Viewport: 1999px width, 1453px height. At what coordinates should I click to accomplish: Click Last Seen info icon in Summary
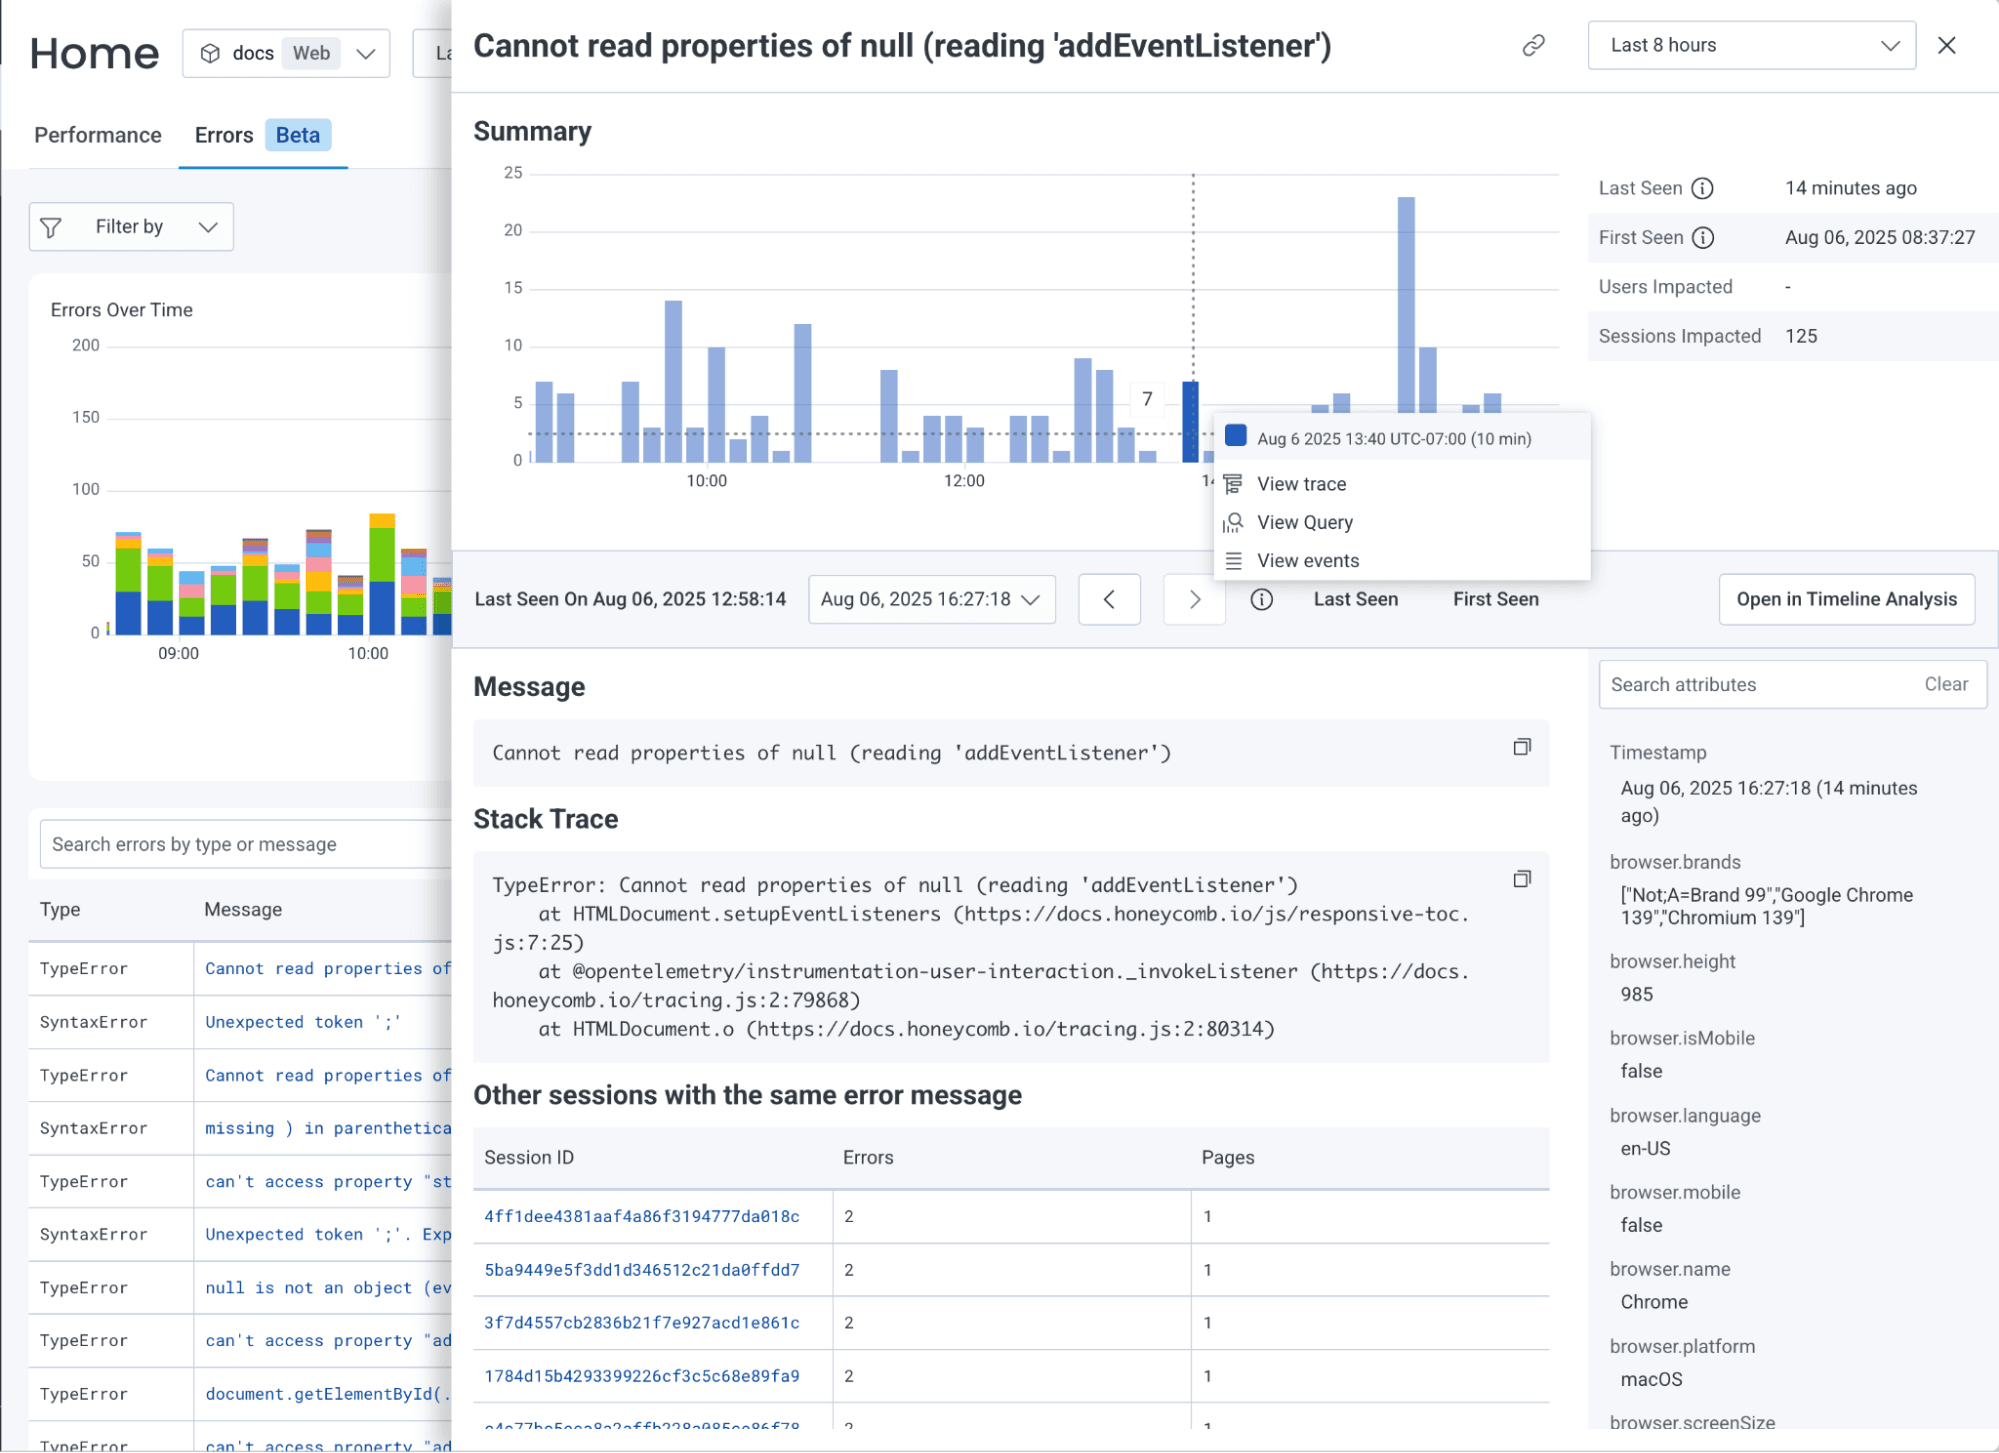click(1702, 188)
